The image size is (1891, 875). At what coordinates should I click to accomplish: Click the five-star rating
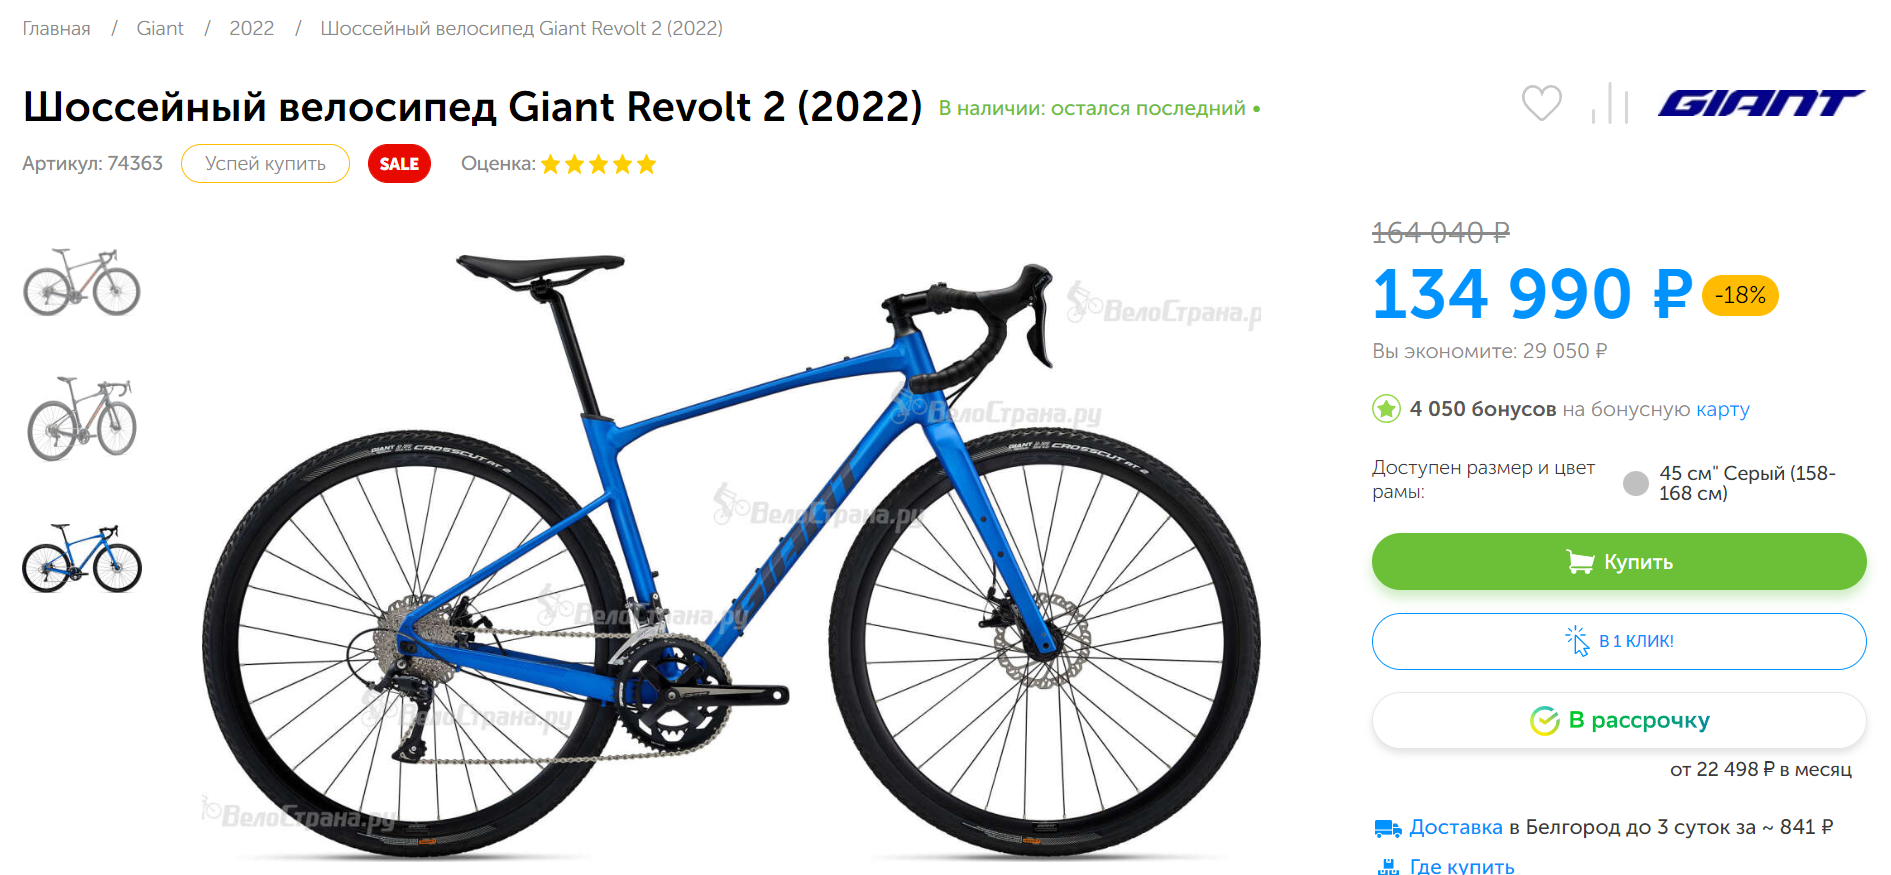[598, 164]
